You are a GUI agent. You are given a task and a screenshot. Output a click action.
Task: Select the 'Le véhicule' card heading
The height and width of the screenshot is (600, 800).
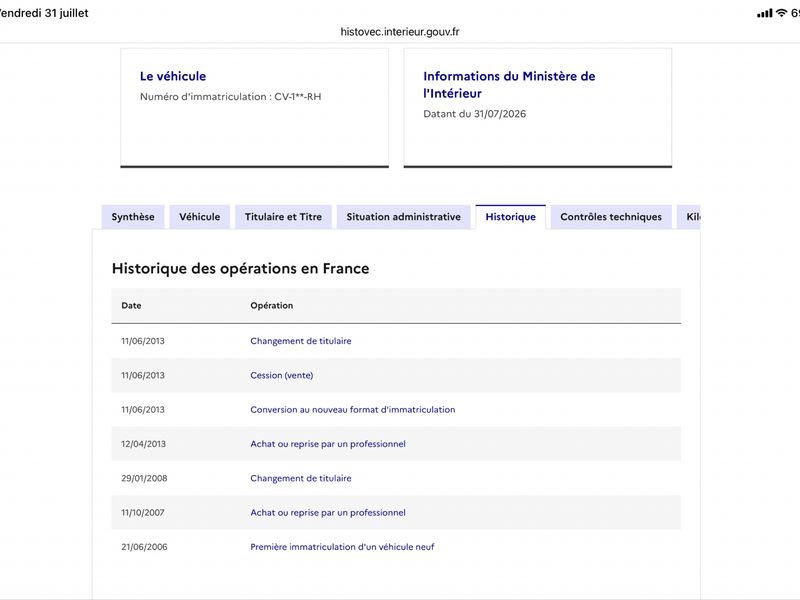click(173, 76)
